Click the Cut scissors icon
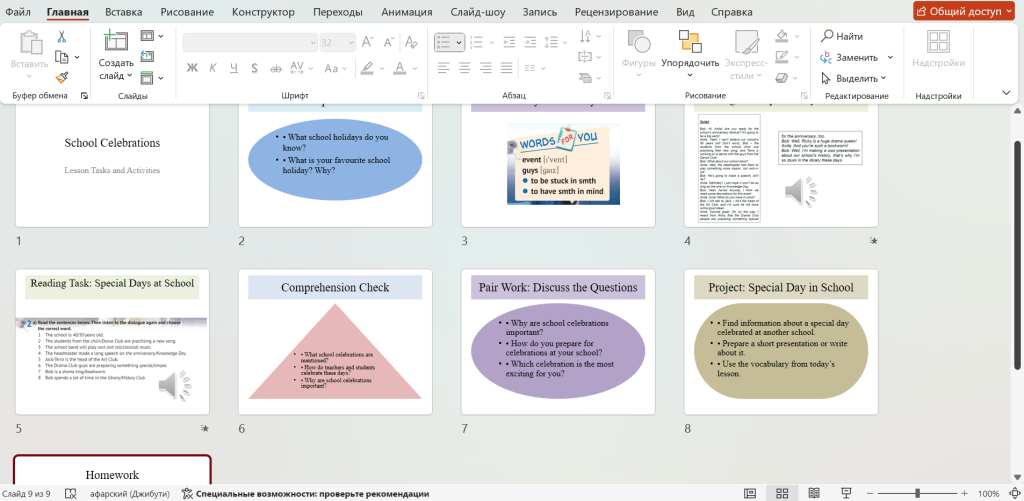Screen dimensions: 1024x501 point(62,37)
